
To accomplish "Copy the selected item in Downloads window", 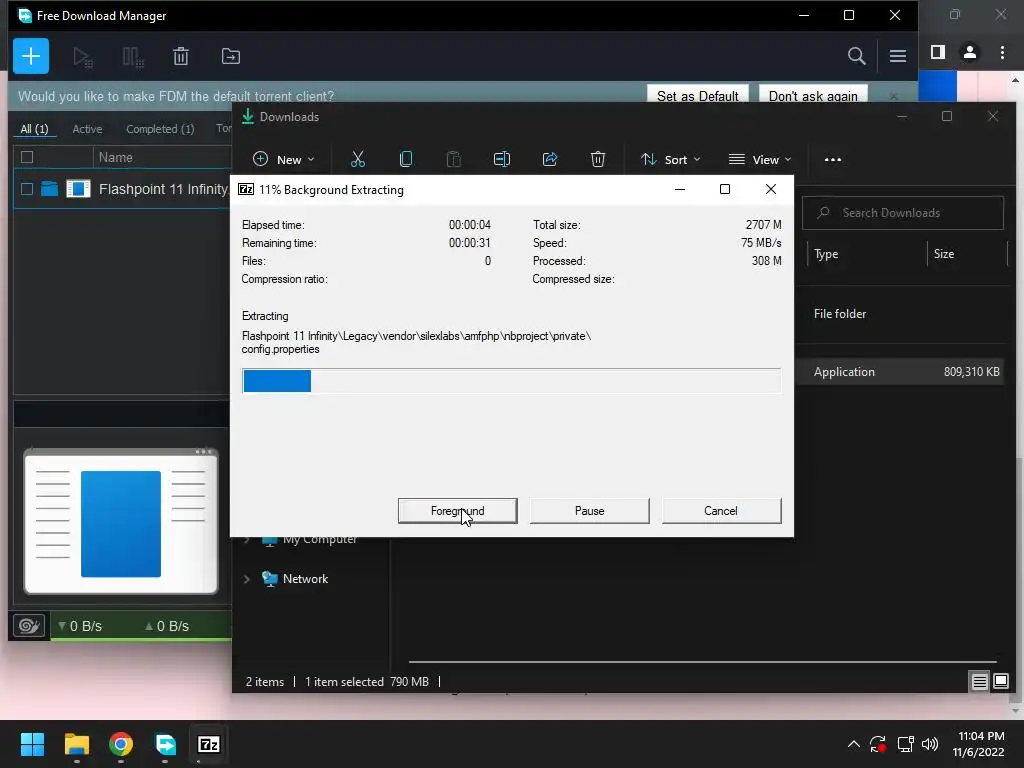I will (x=406, y=159).
